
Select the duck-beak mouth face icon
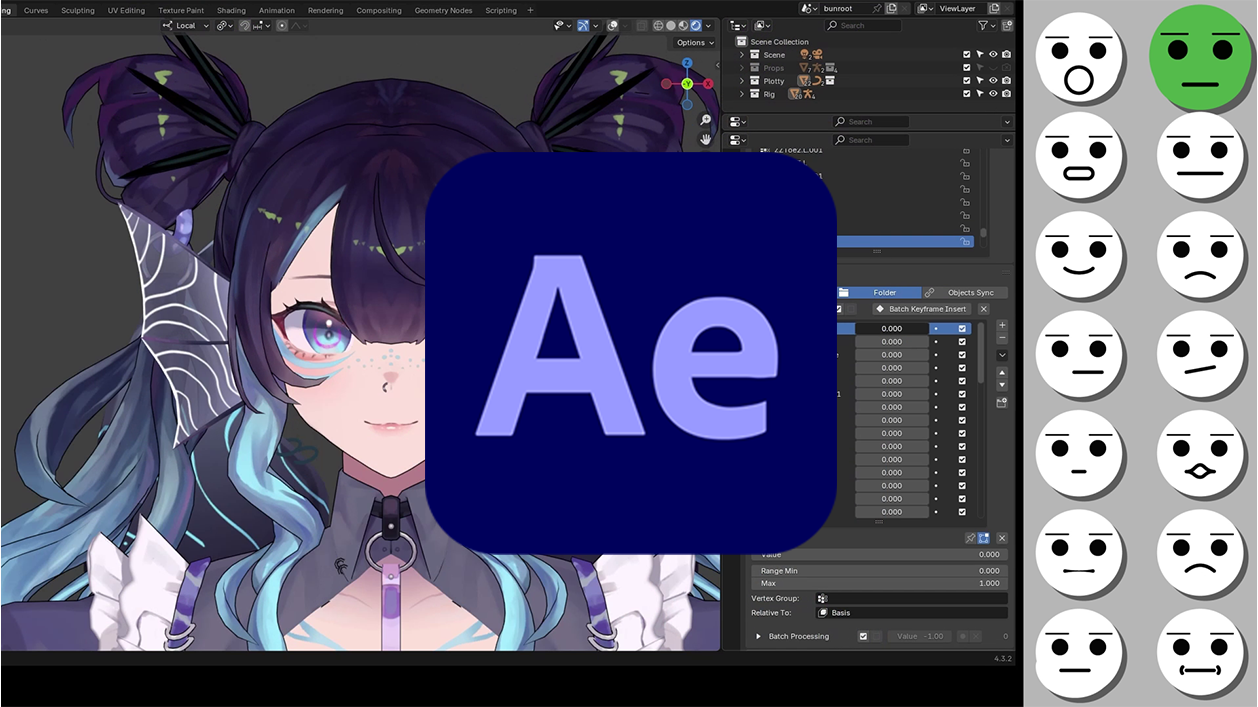pos(1200,453)
